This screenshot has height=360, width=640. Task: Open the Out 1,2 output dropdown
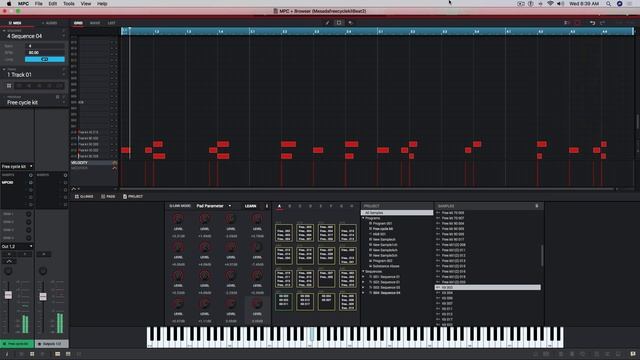tap(17, 247)
